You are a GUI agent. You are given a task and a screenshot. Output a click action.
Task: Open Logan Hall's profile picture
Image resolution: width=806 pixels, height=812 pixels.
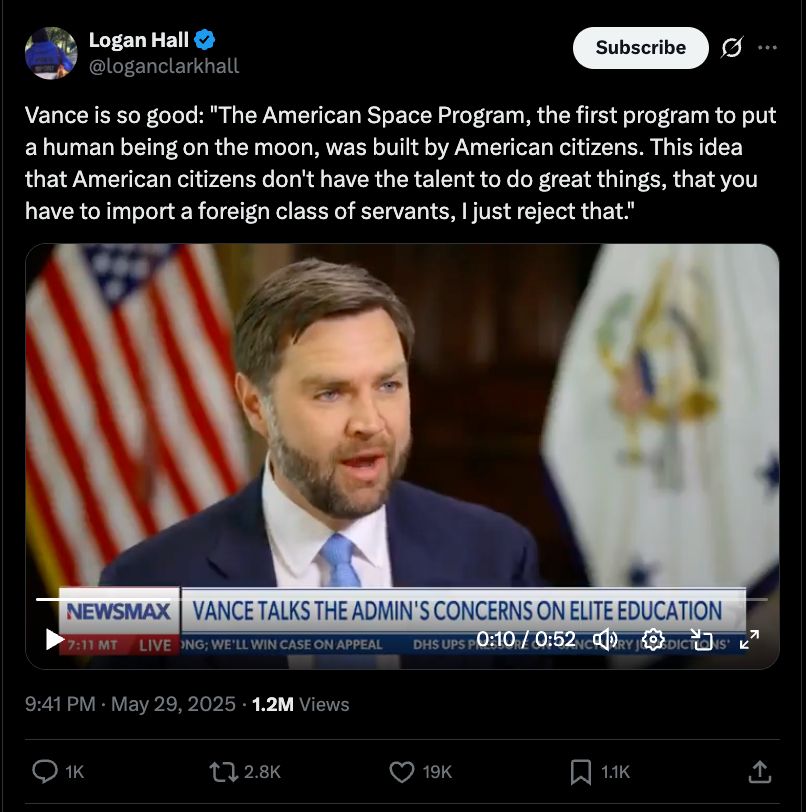click(x=51, y=53)
